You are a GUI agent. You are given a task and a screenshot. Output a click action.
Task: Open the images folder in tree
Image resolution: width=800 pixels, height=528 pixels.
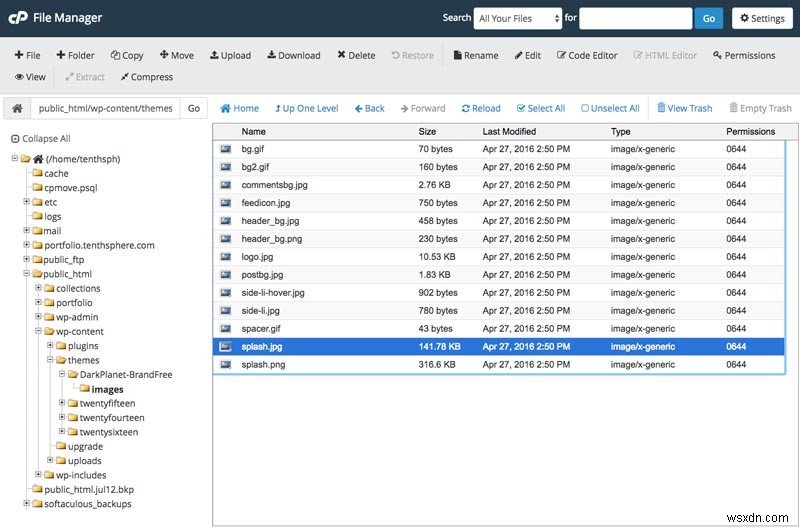[x=107, y=389]
